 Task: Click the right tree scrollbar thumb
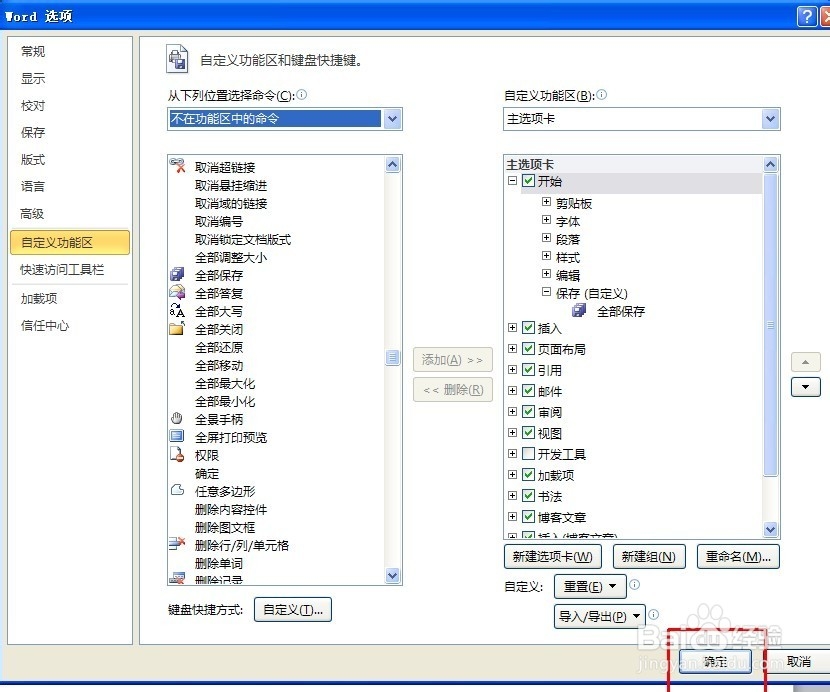pos(771,325)
